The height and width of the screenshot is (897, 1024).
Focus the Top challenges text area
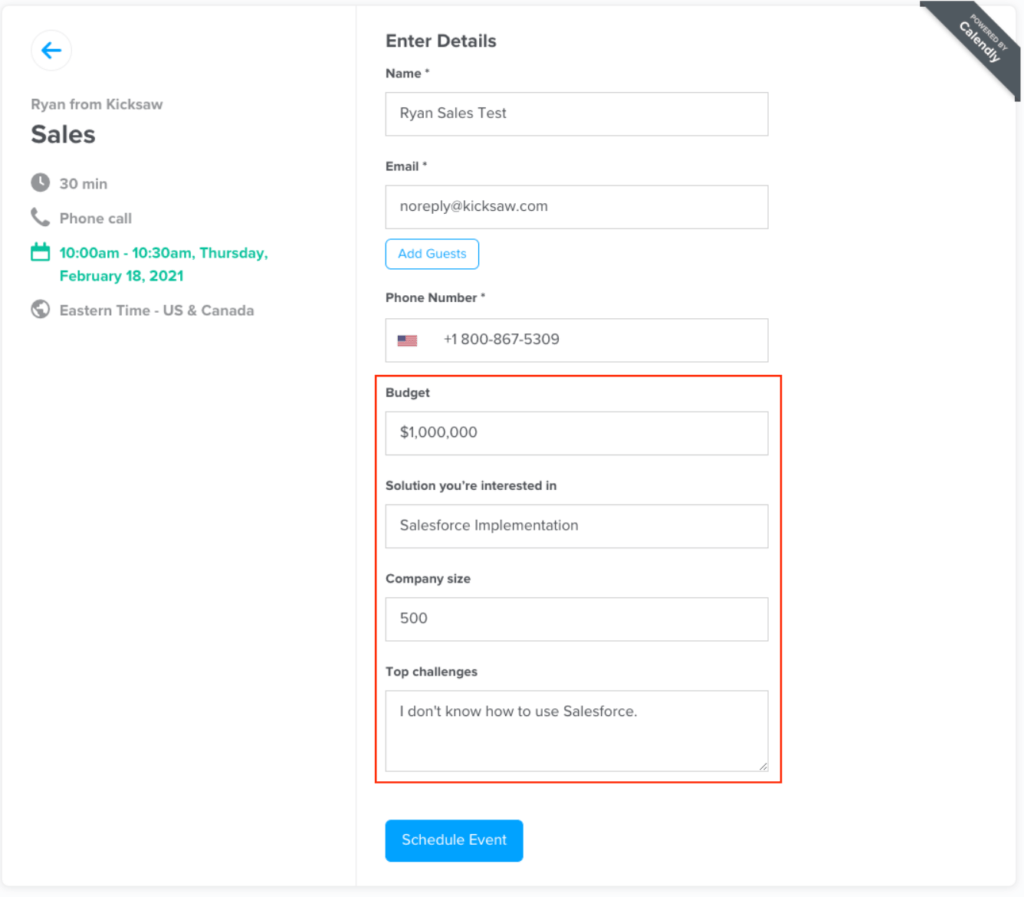tap(577, 731)
